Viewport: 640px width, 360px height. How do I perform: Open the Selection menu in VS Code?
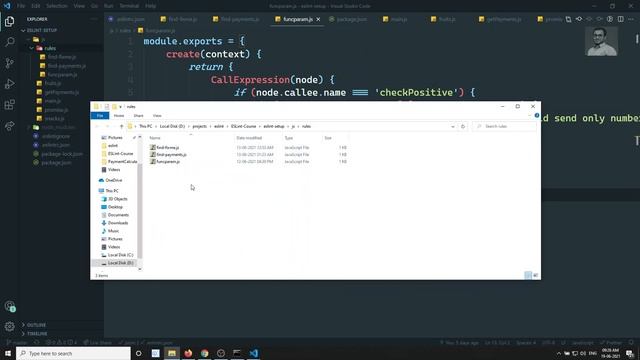pyautogui.click(x=57, y=6)
